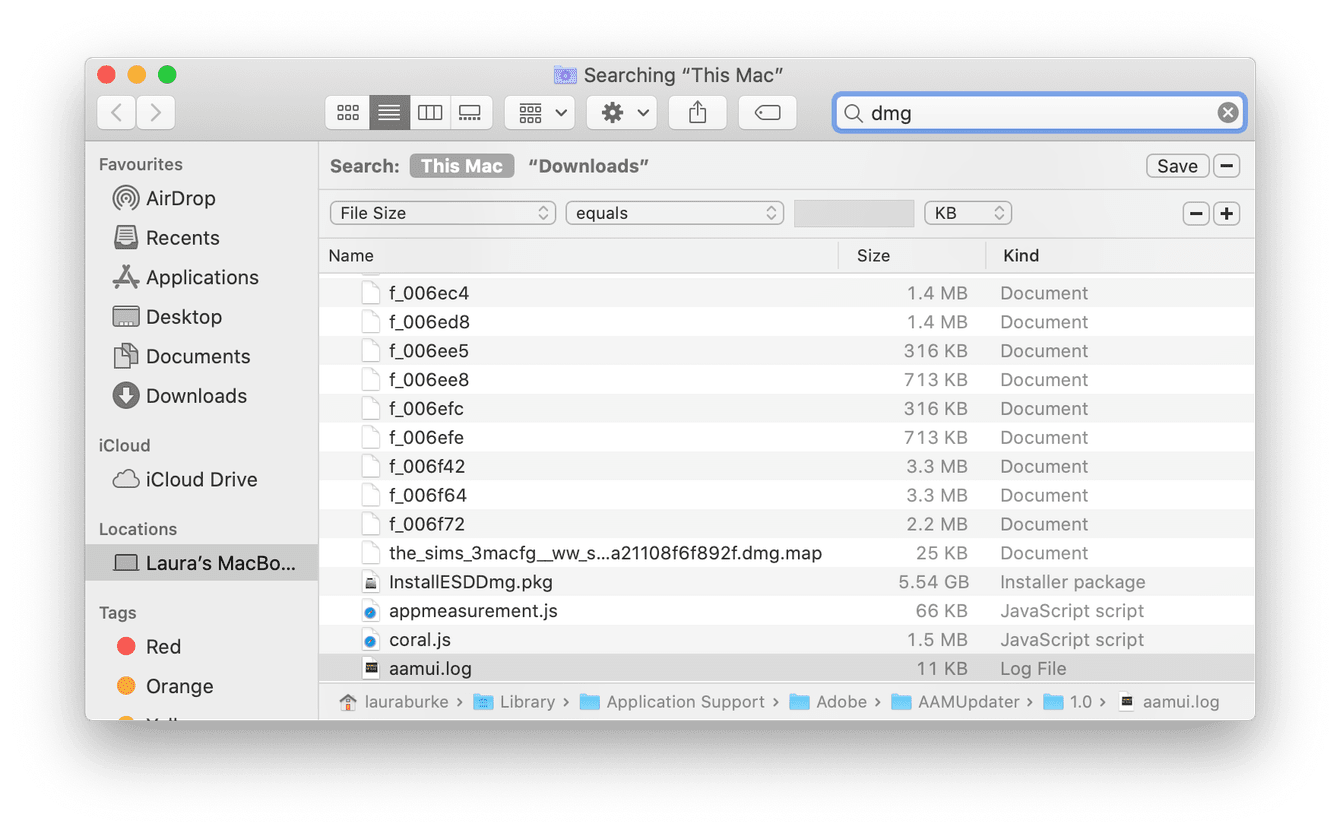Clear the dmg search field
The width and height of the screenshot is (1340, 833).
(x=1227, y=112)
